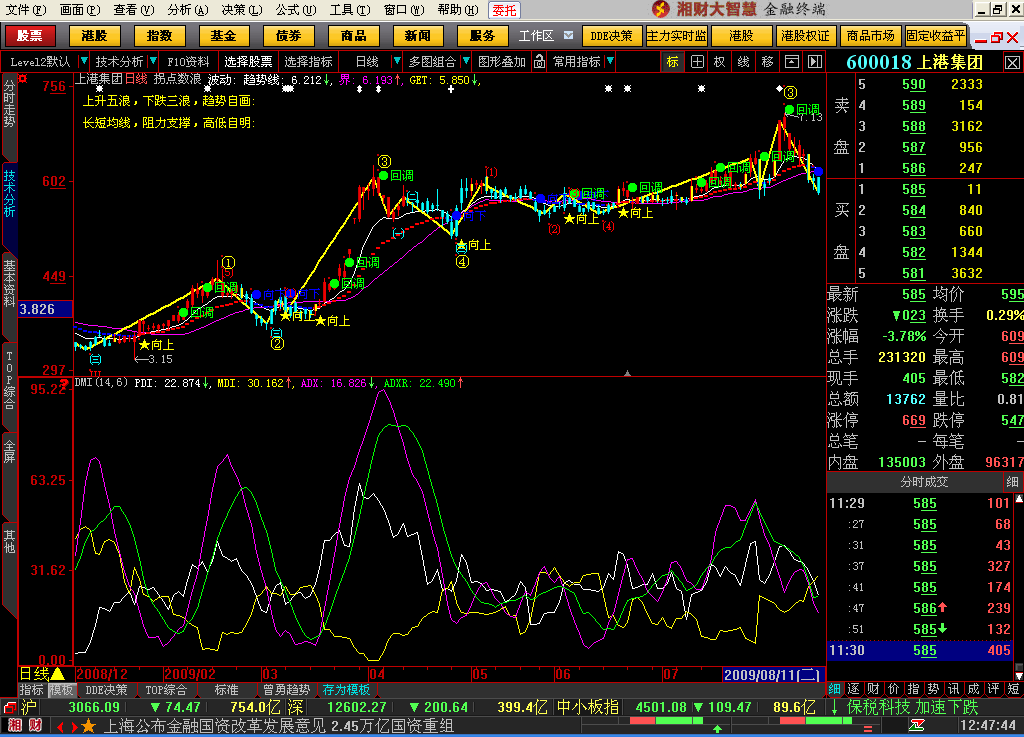Click the 指 index tab icon
1024x737 pixels.
click(914, 689)
